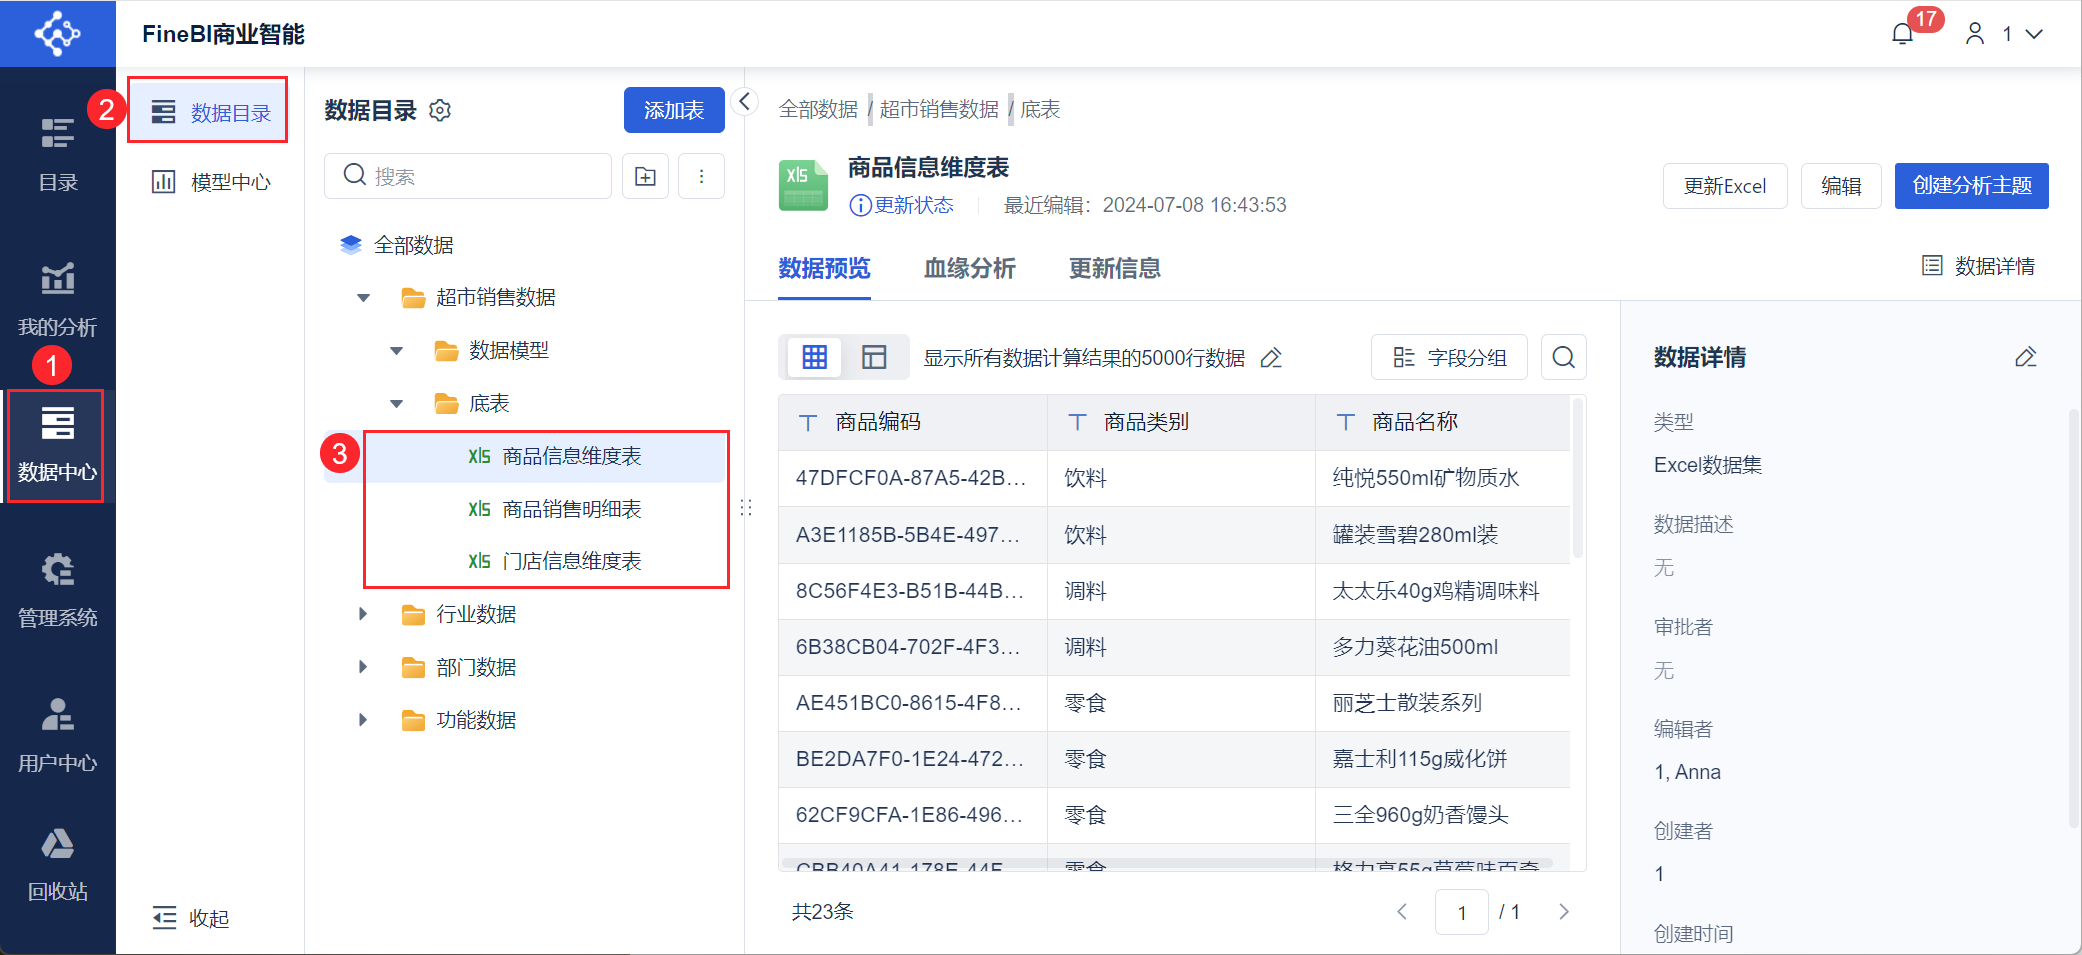Click the search box in 数据目录

468,176
